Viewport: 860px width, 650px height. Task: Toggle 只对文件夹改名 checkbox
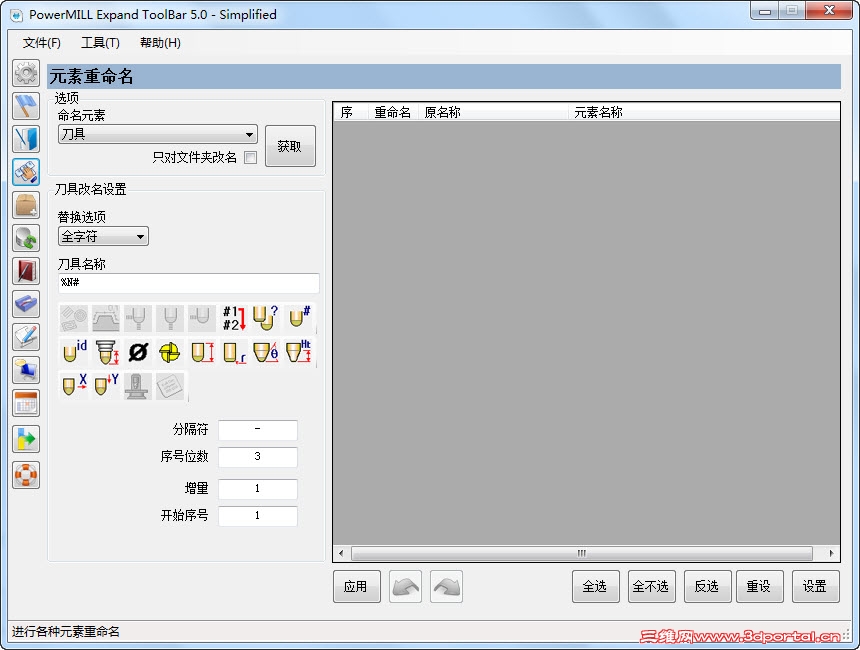pos(250,157)
